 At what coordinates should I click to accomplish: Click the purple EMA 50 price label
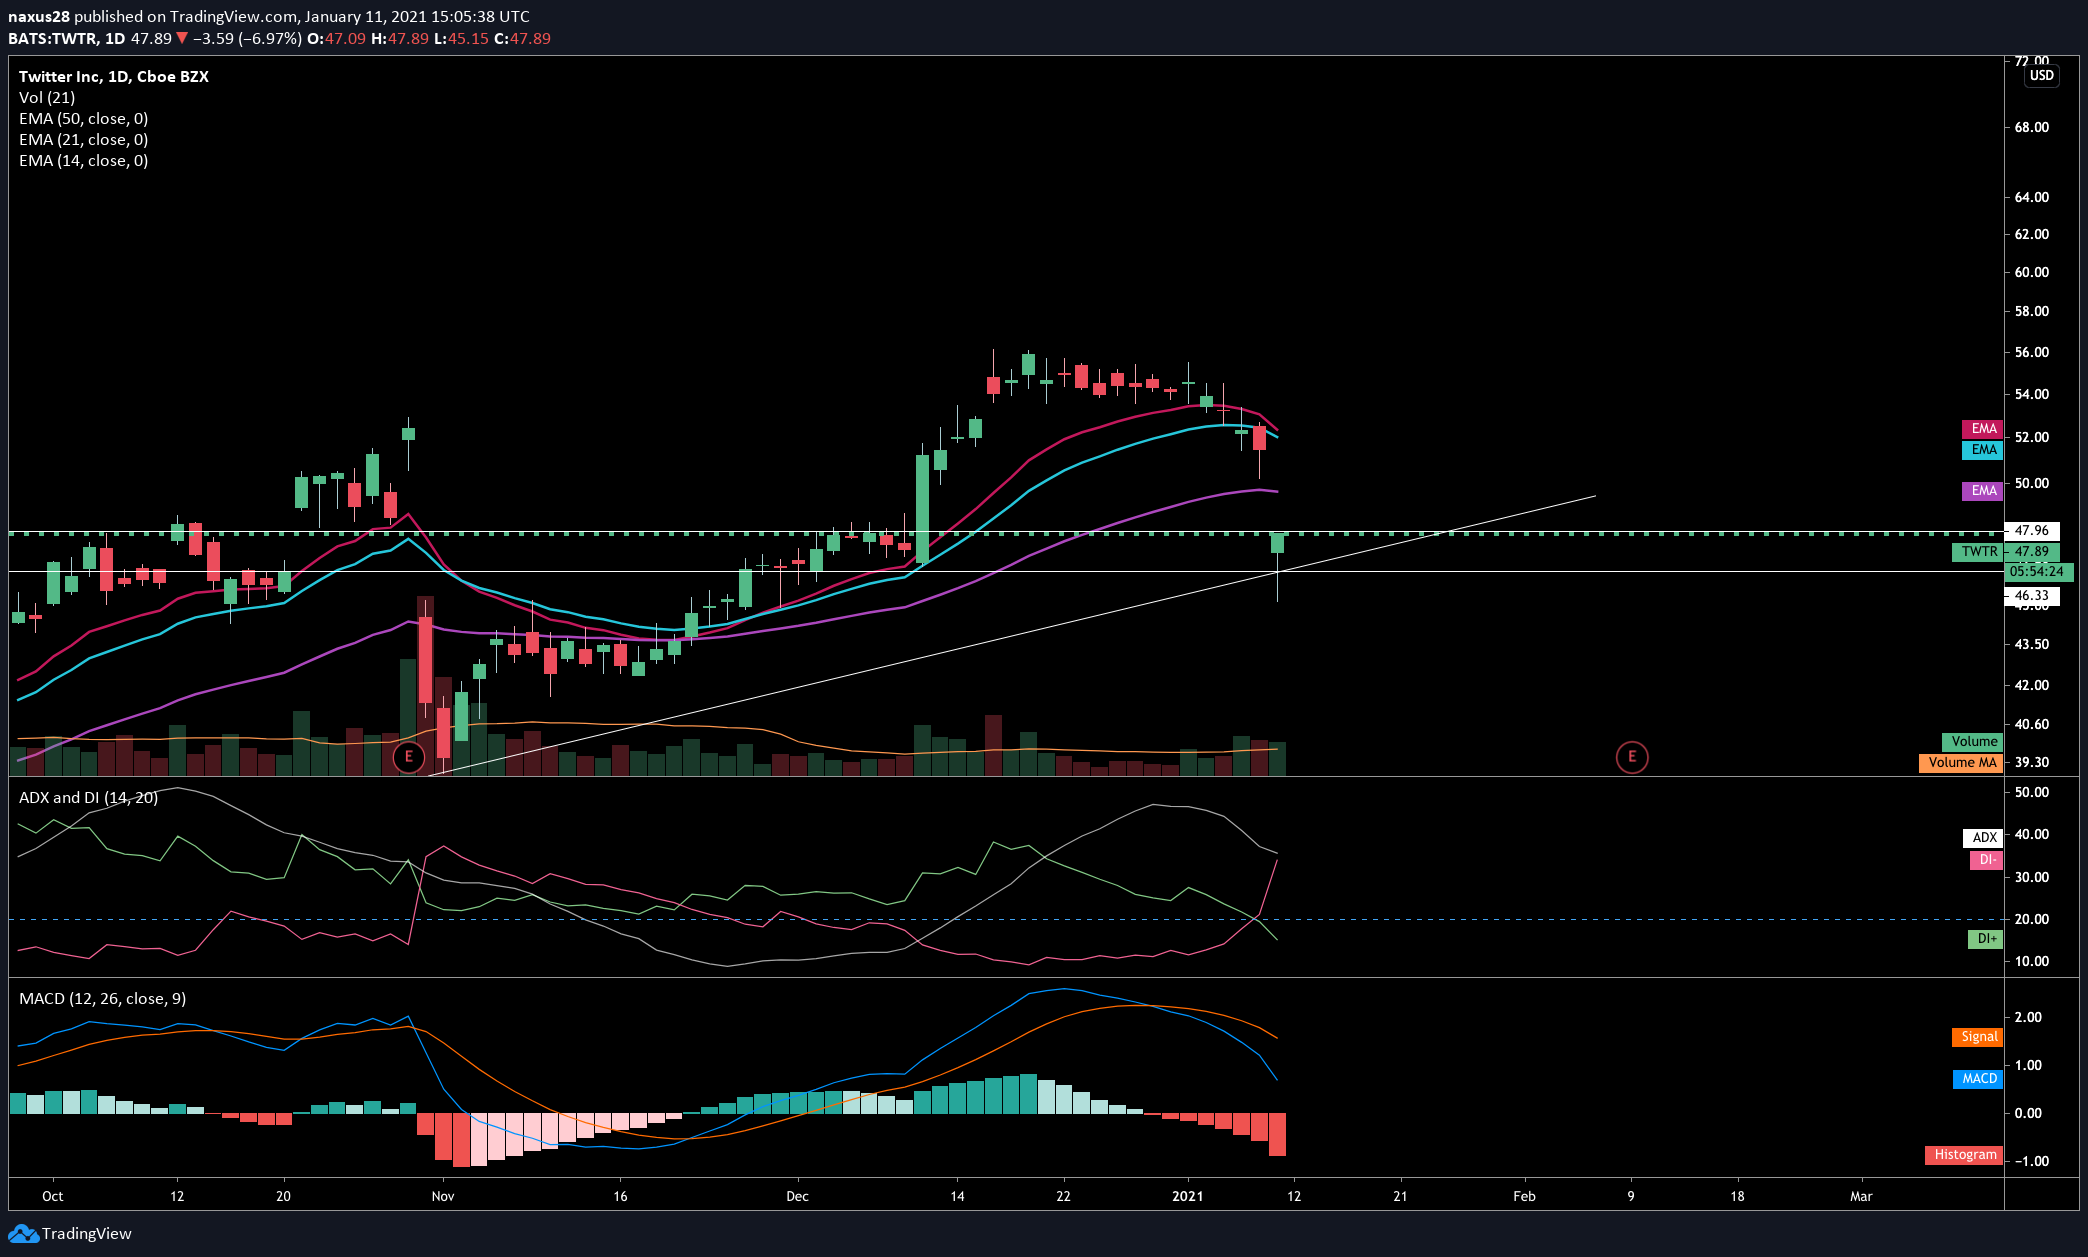pyautogui.click(x=1982, y=491)
